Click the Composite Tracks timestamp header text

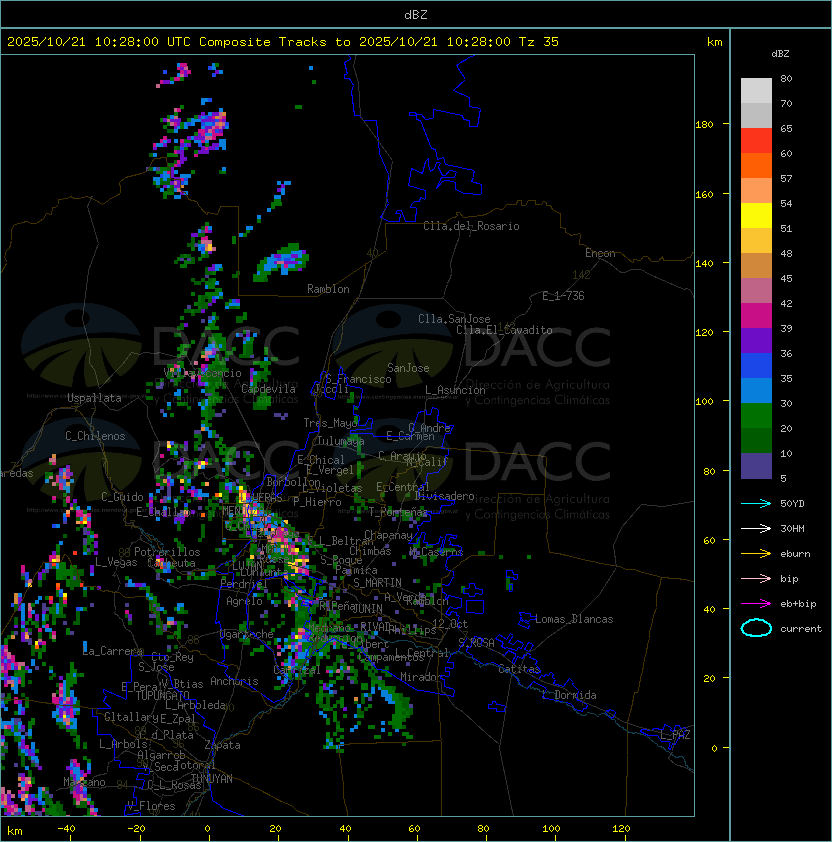[x=283, y=42]
